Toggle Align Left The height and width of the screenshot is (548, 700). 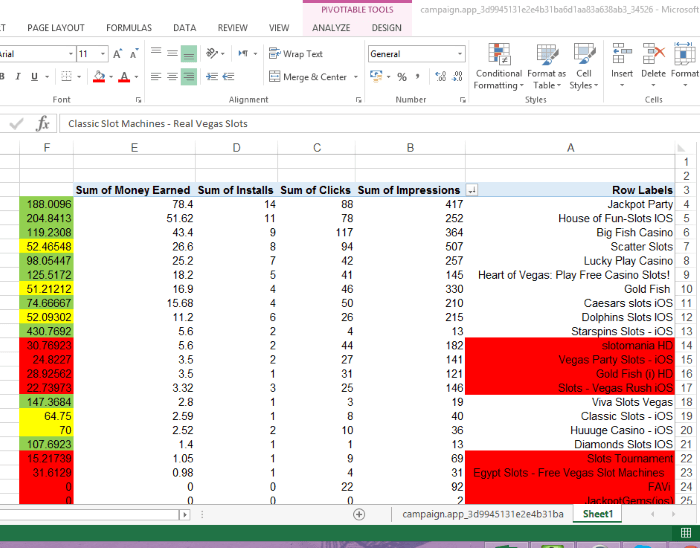[x=156, y=77]
